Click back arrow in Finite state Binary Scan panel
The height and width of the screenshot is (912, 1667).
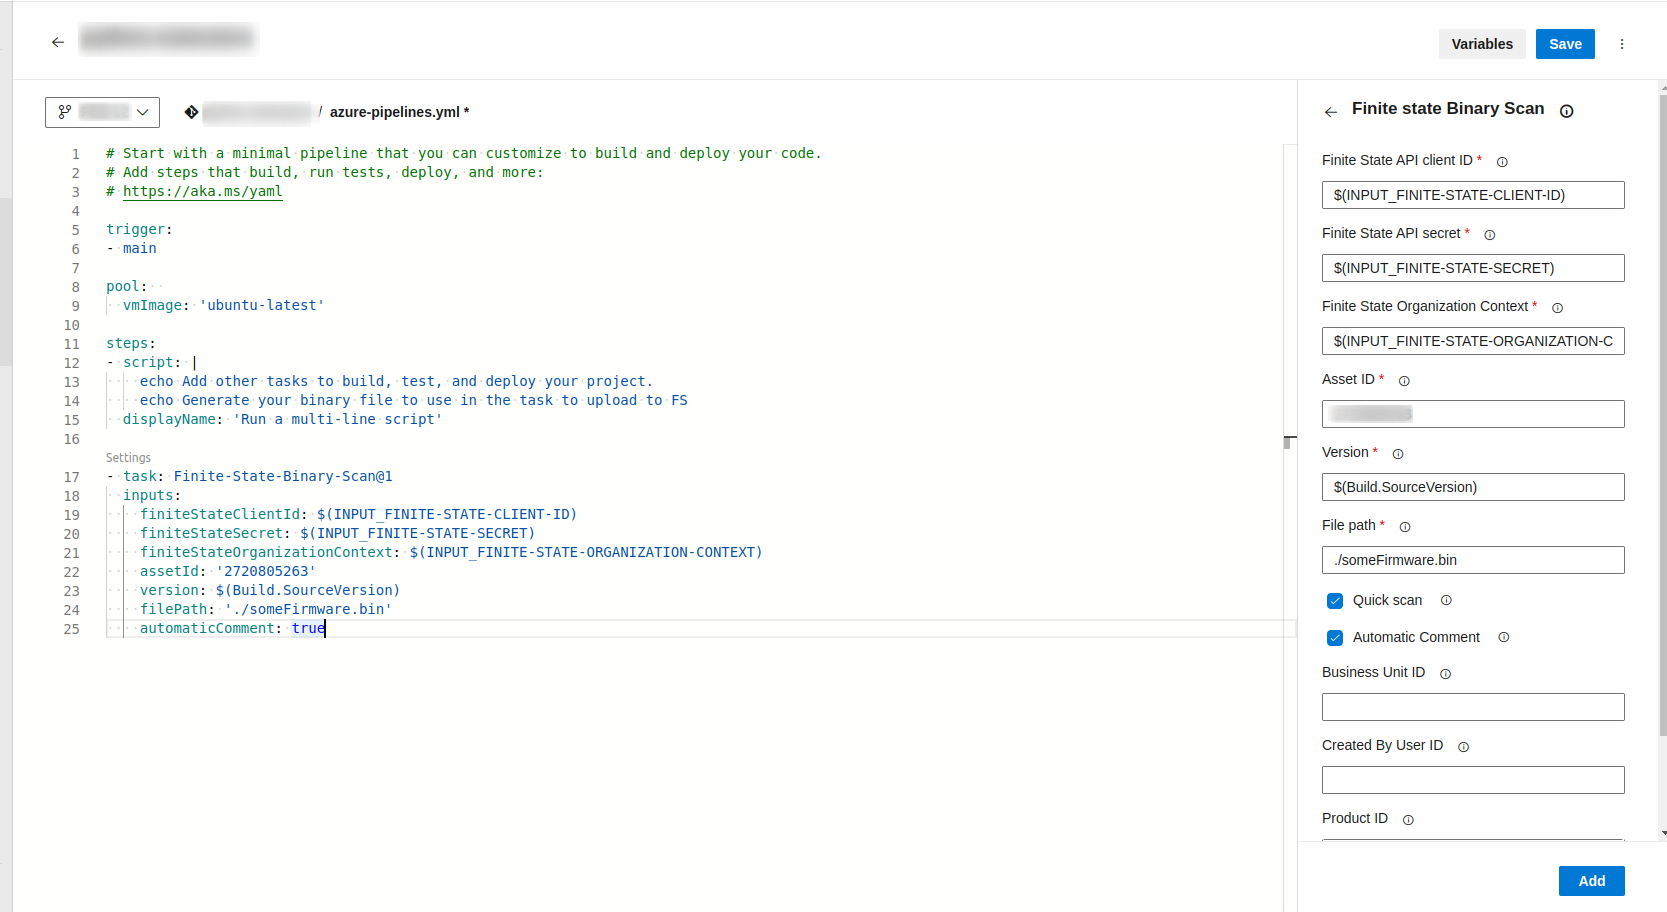[1331, 112]
